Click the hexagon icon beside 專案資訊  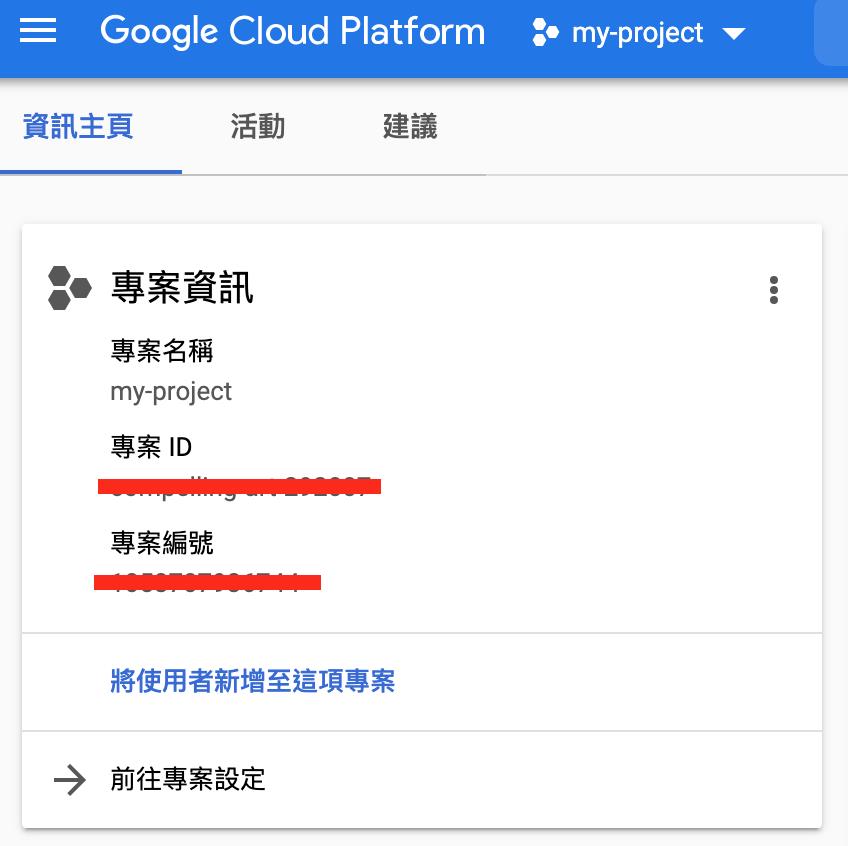tap(69, 288)
